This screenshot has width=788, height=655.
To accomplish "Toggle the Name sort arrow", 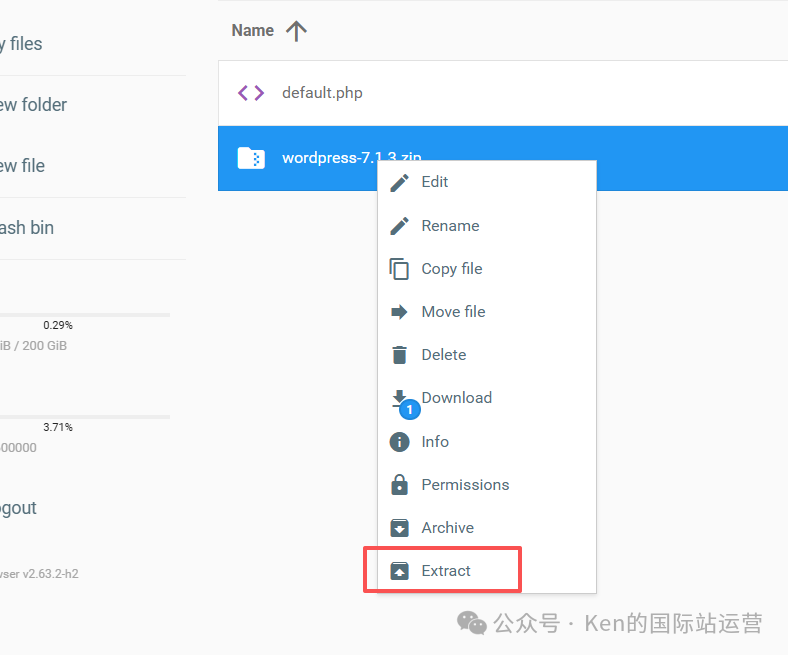I will (x=297, y=31).
